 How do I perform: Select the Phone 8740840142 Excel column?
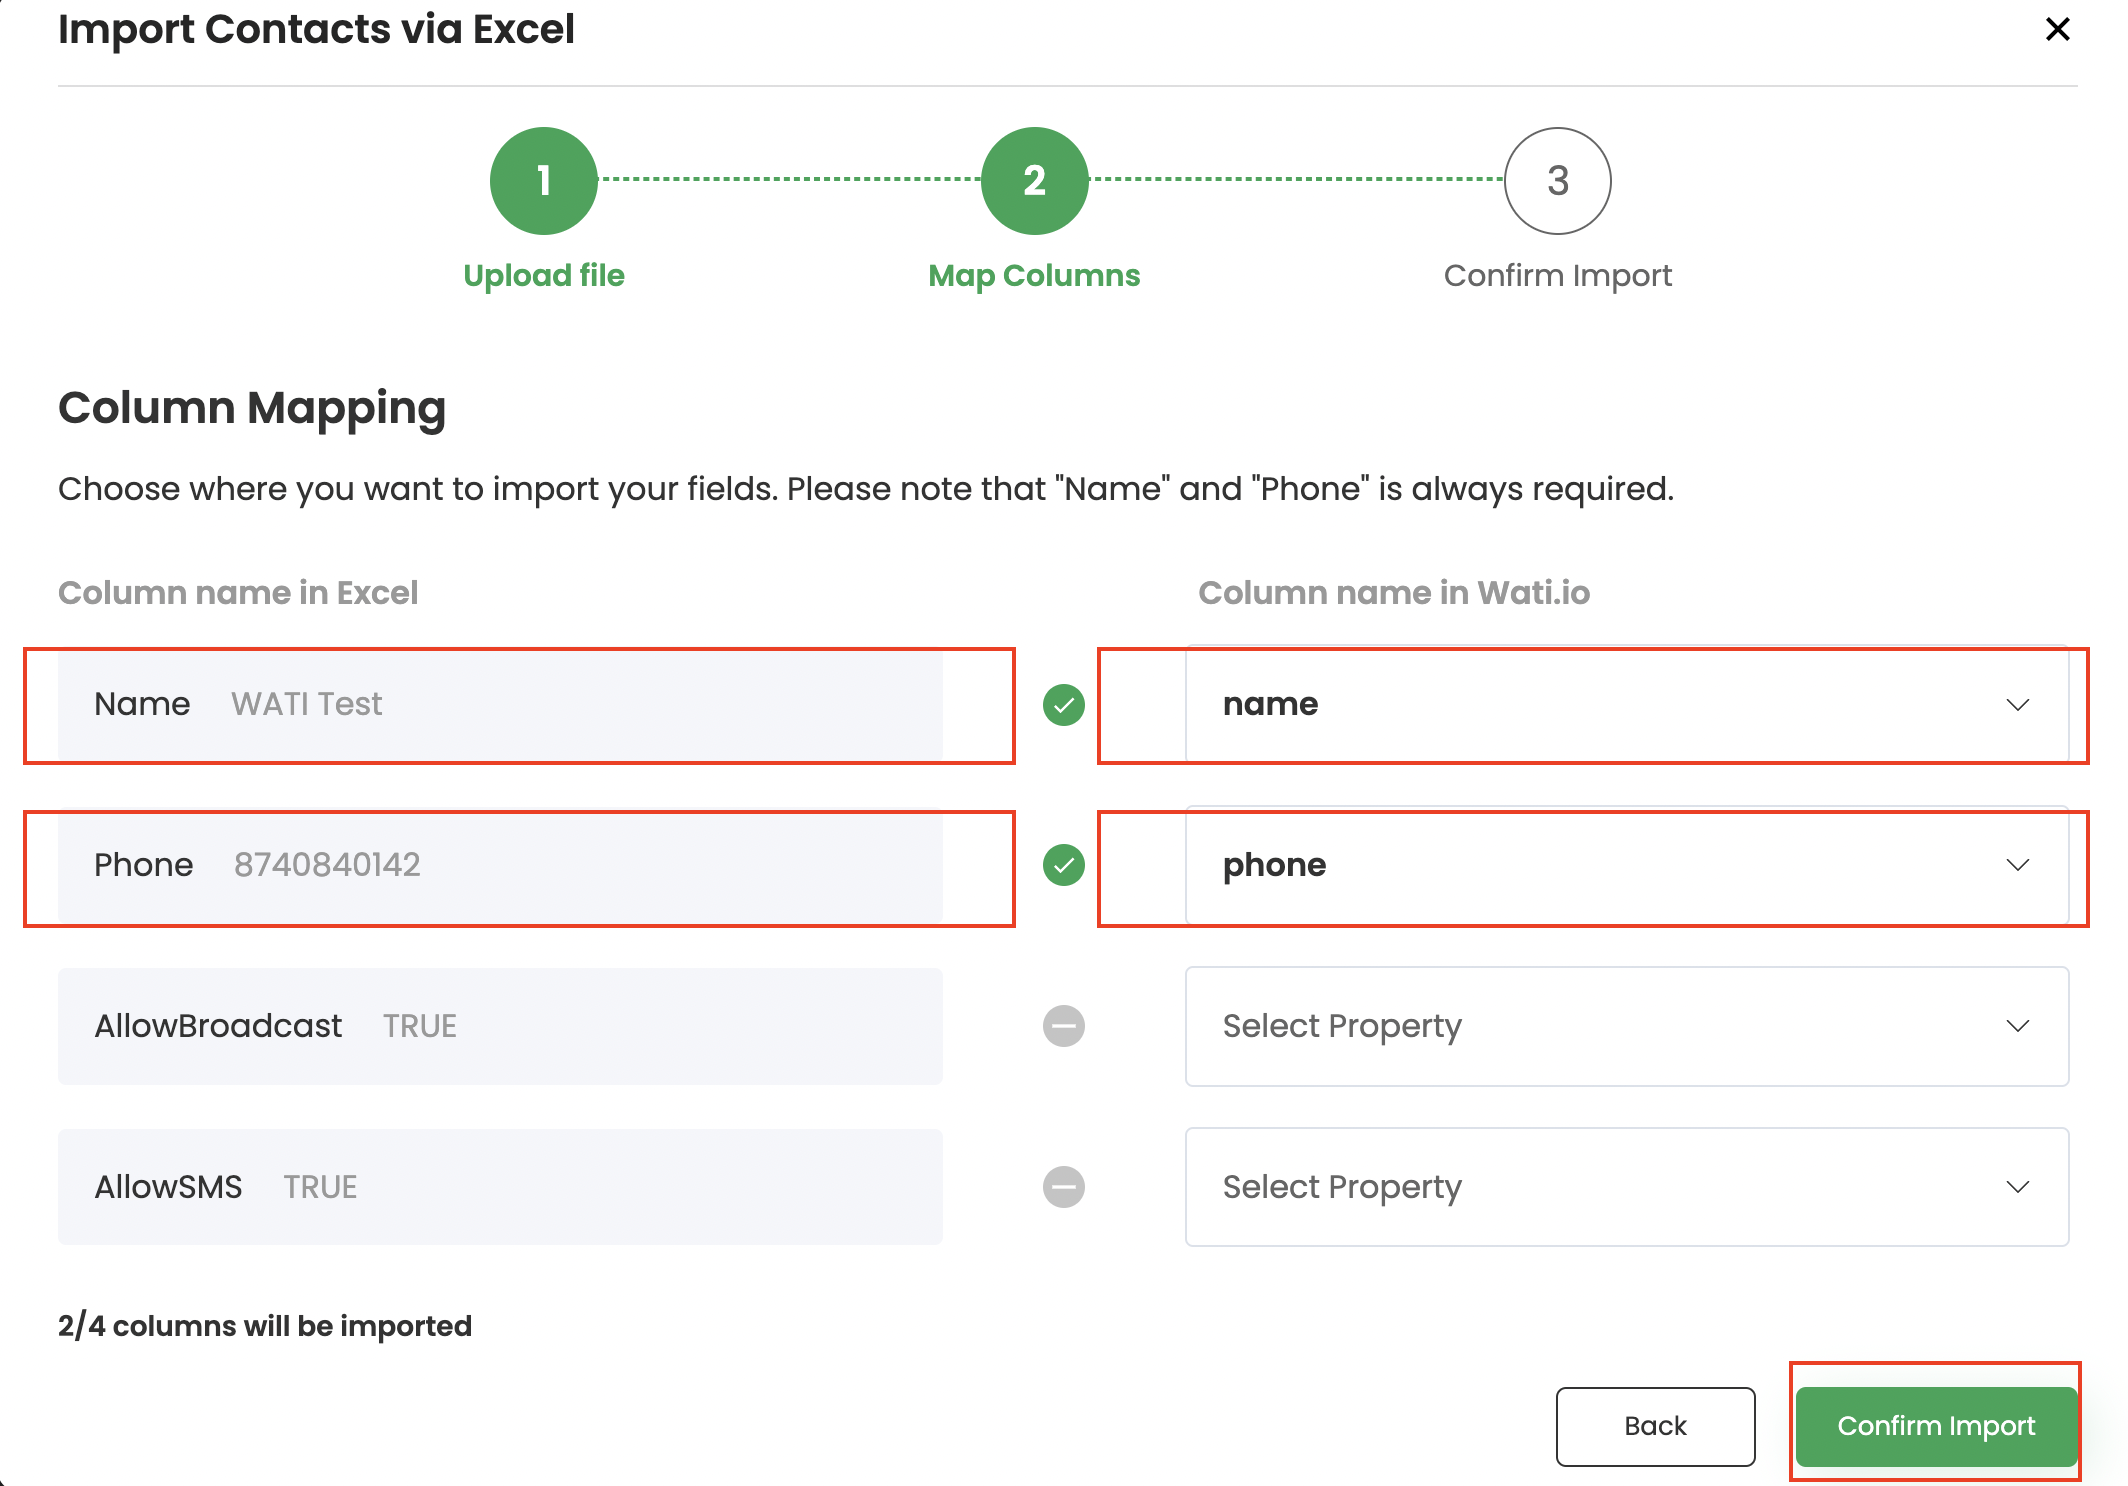[500, 865]
